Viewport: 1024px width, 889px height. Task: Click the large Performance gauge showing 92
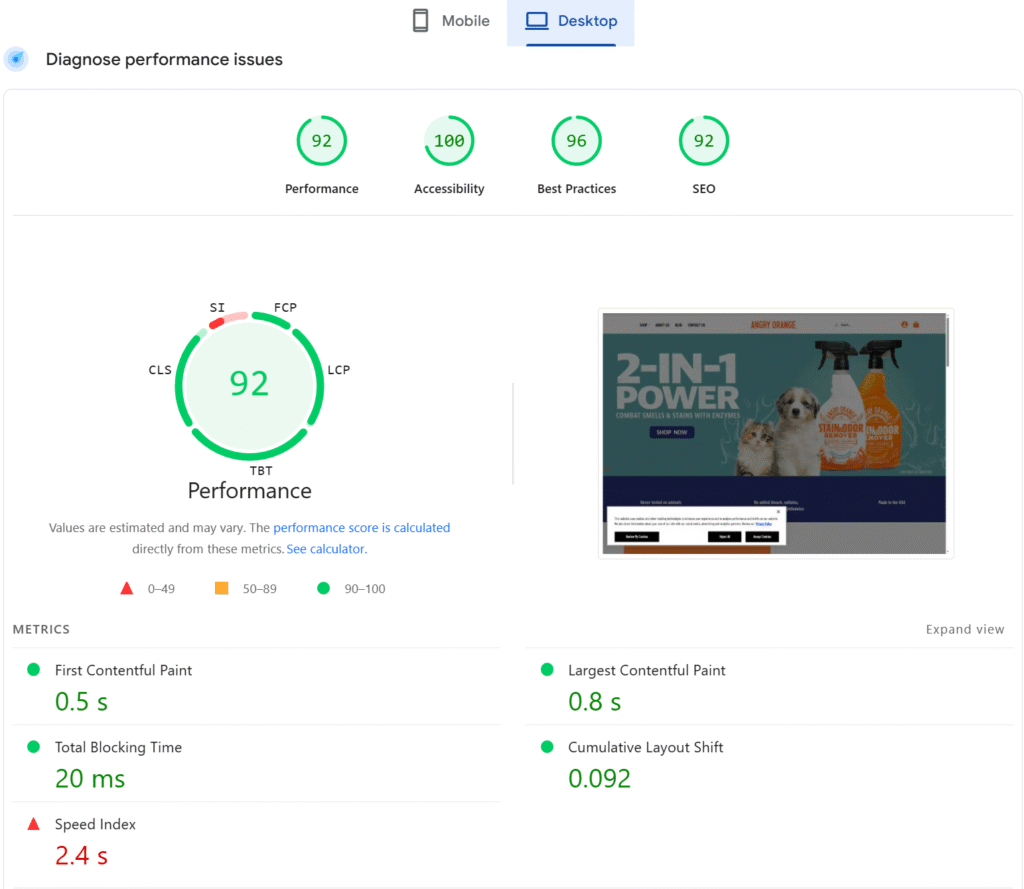pos(249,384)
